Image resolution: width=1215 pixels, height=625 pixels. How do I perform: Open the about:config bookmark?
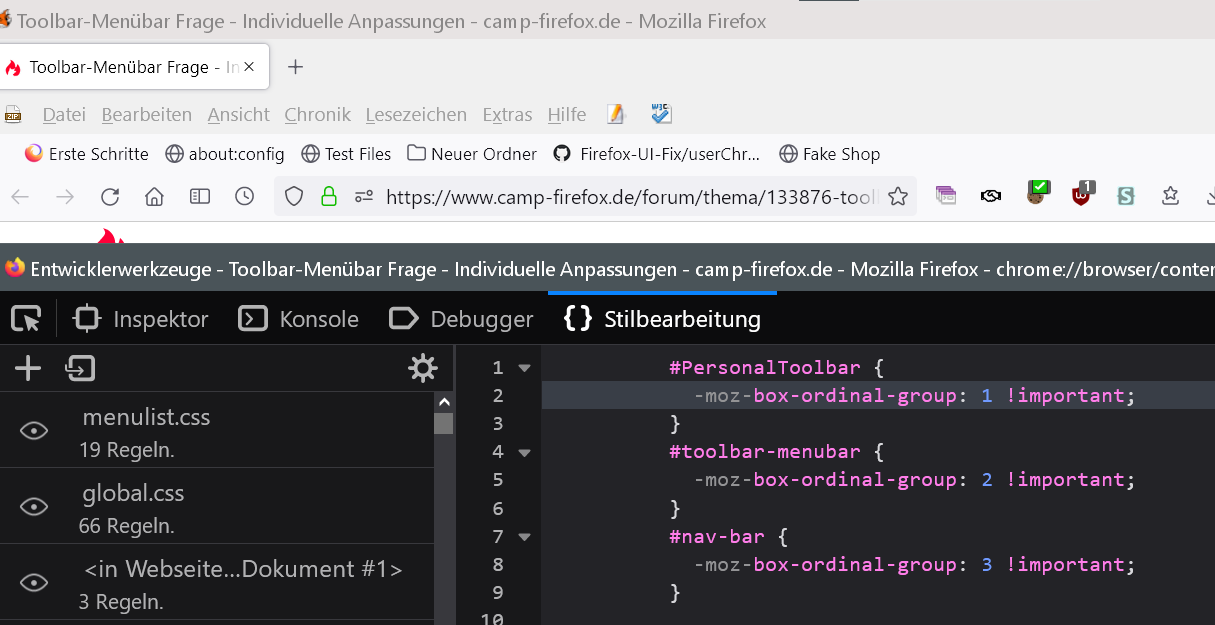225,154
